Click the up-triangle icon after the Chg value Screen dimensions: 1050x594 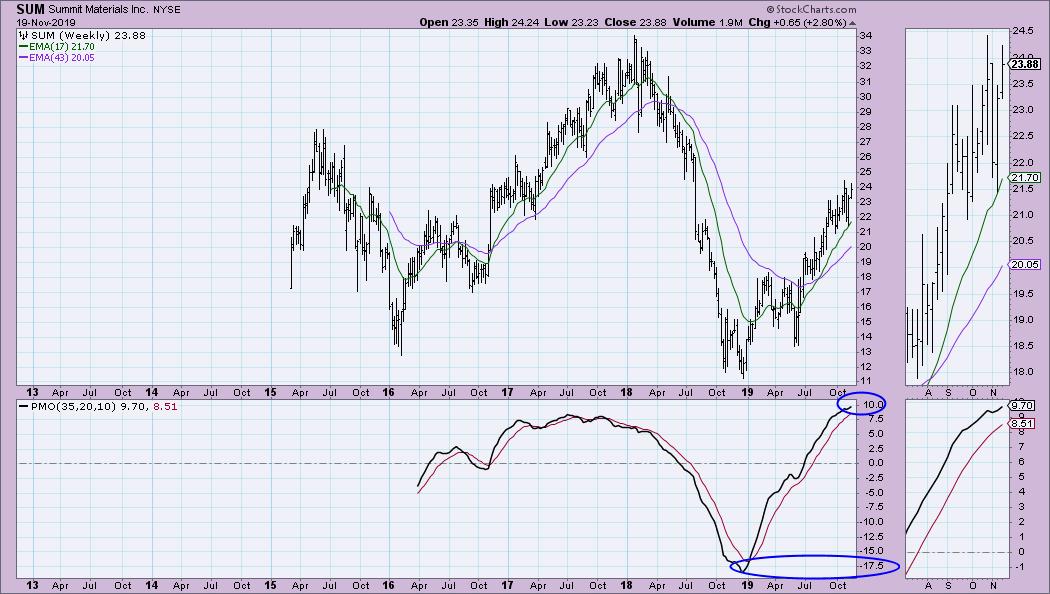click(852, 23)
